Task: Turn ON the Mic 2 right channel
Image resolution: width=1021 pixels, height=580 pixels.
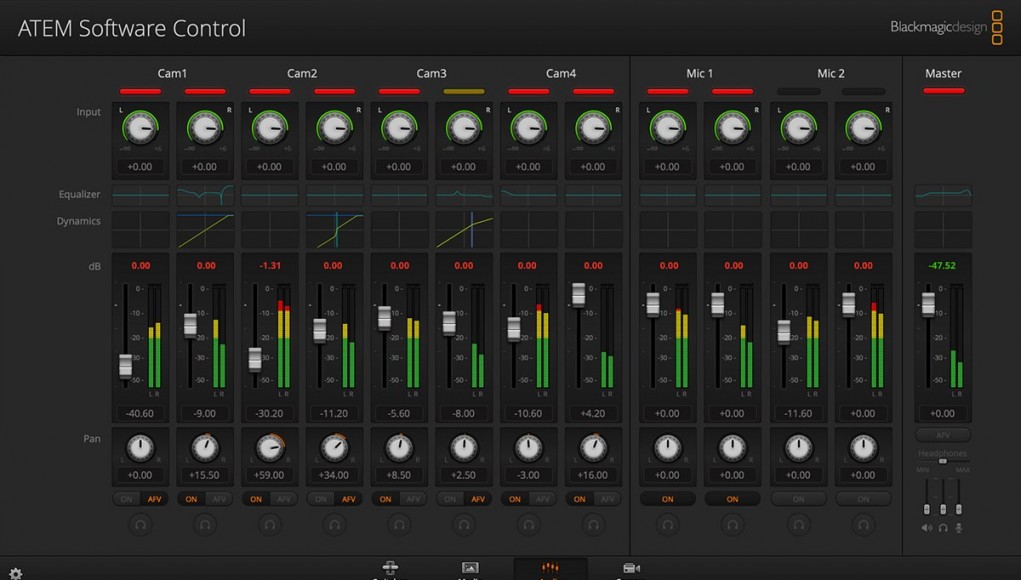Action: click(863, 499)
